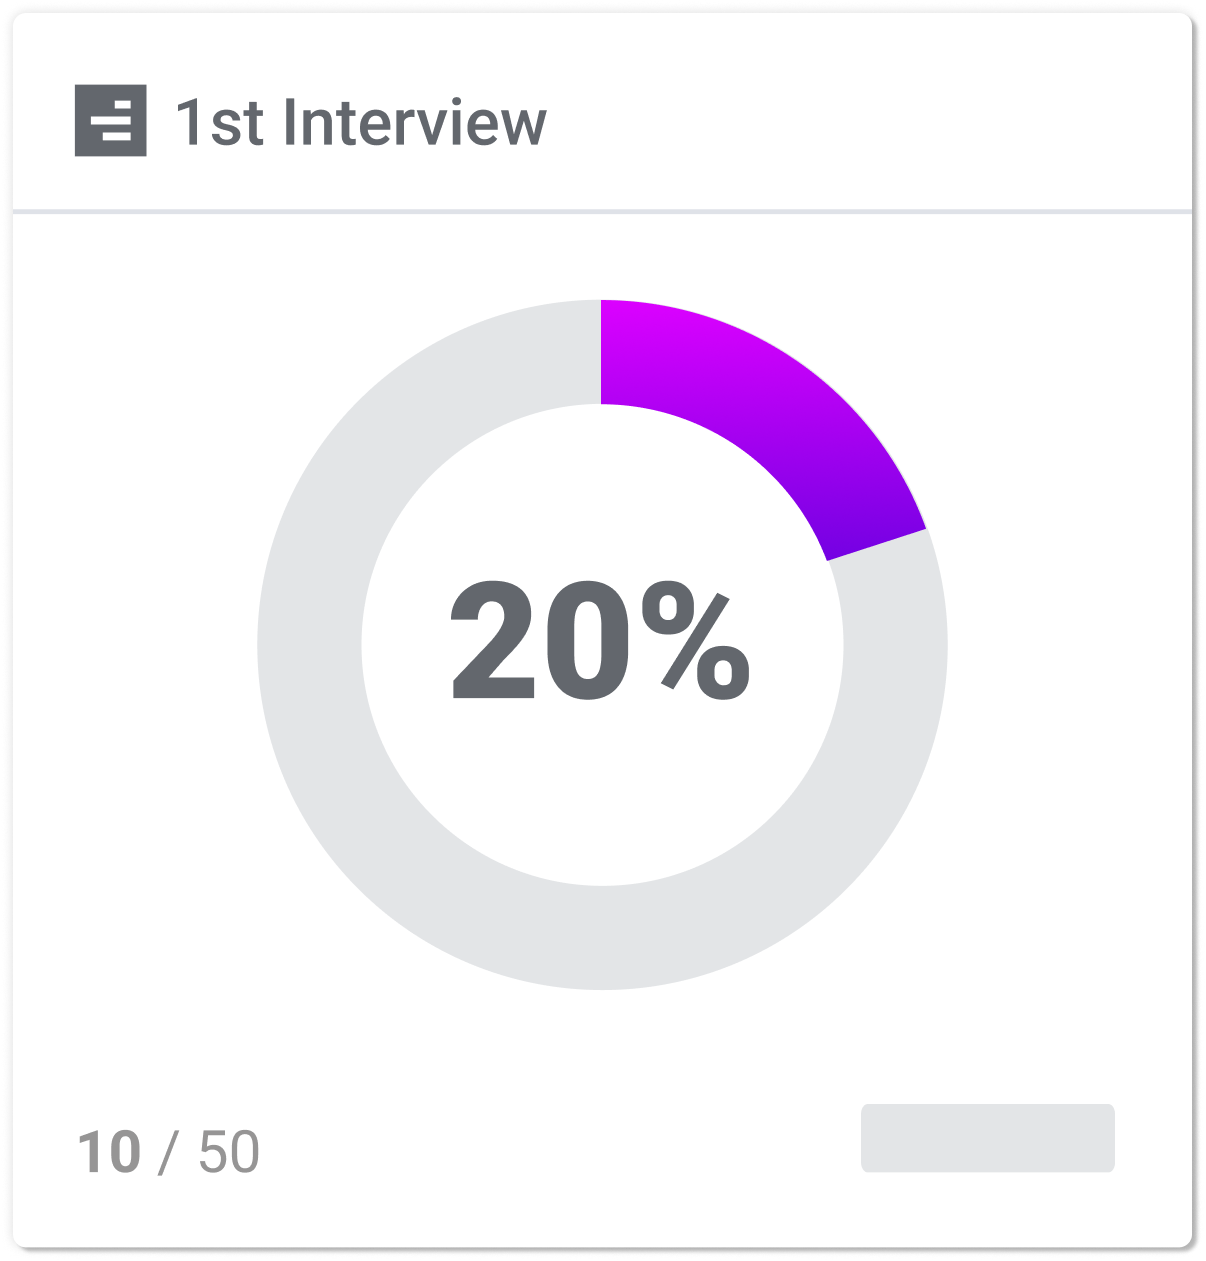Click the divider line below the header
This screenshot has height=1261, width=1206.
pyautogui.click(x=603, y=210)
